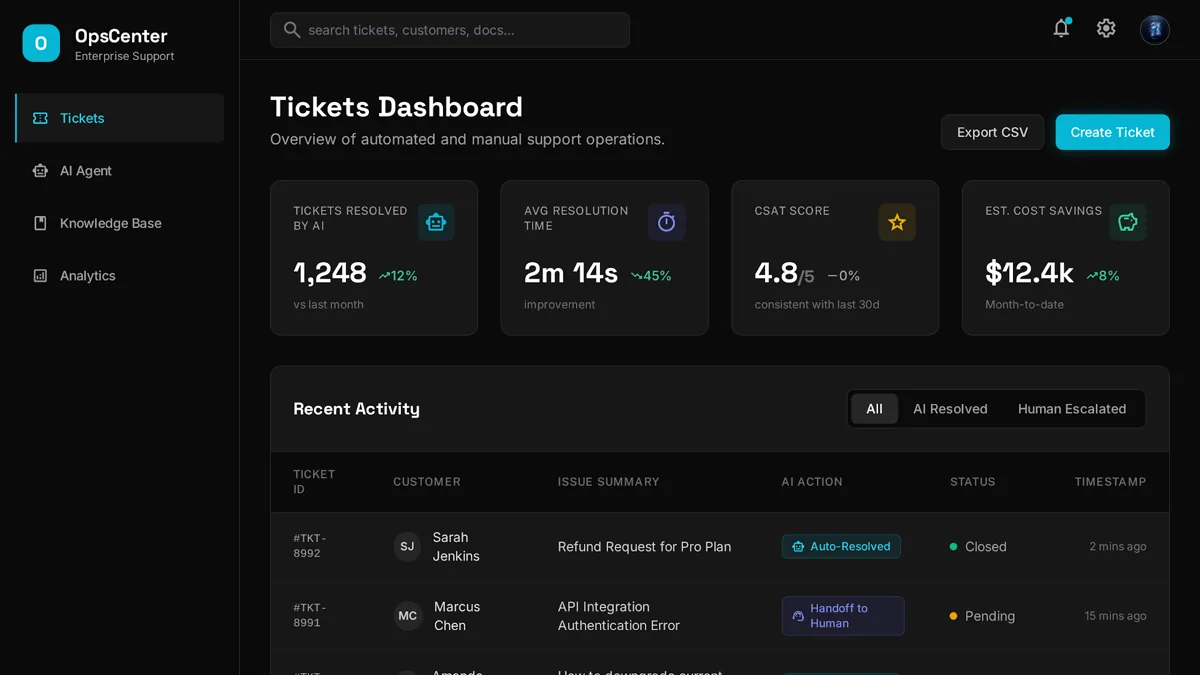The image size is (1200, 675).
Task: Filter by AI Resolved tab
Action: [x=950, y=409]
